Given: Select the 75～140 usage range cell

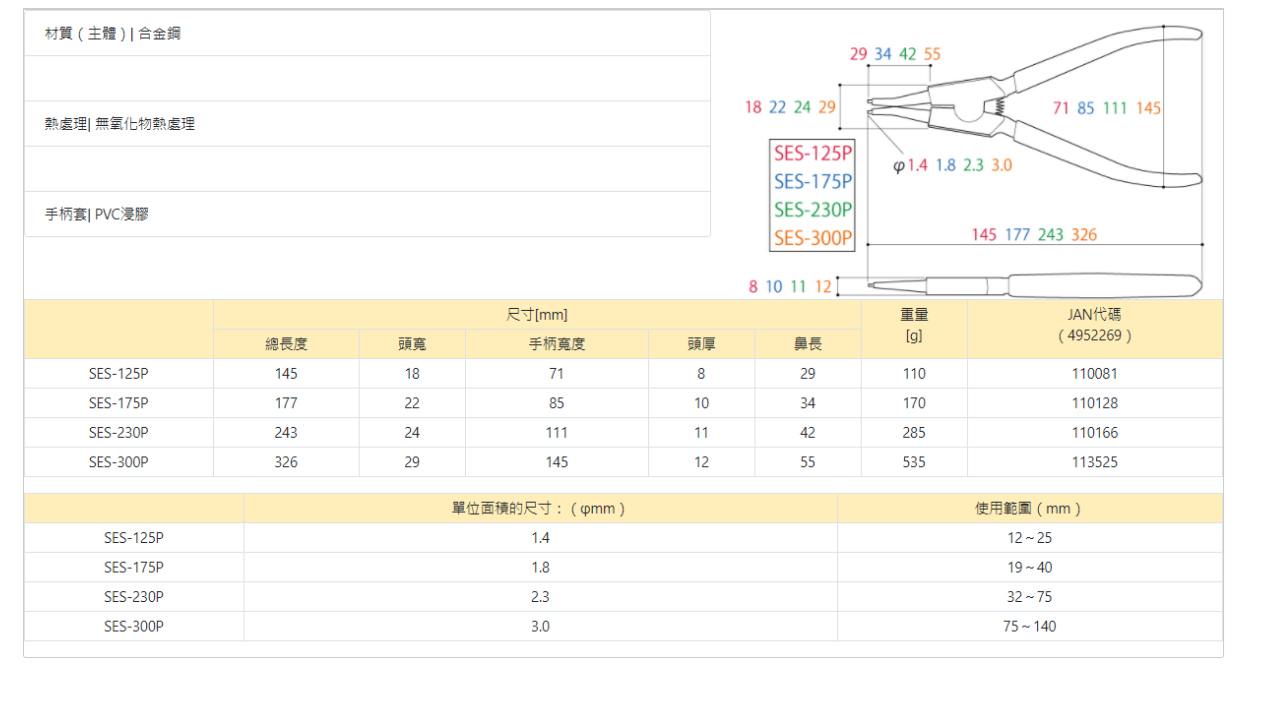Looking at the screenshot, I should point(1030,627).
